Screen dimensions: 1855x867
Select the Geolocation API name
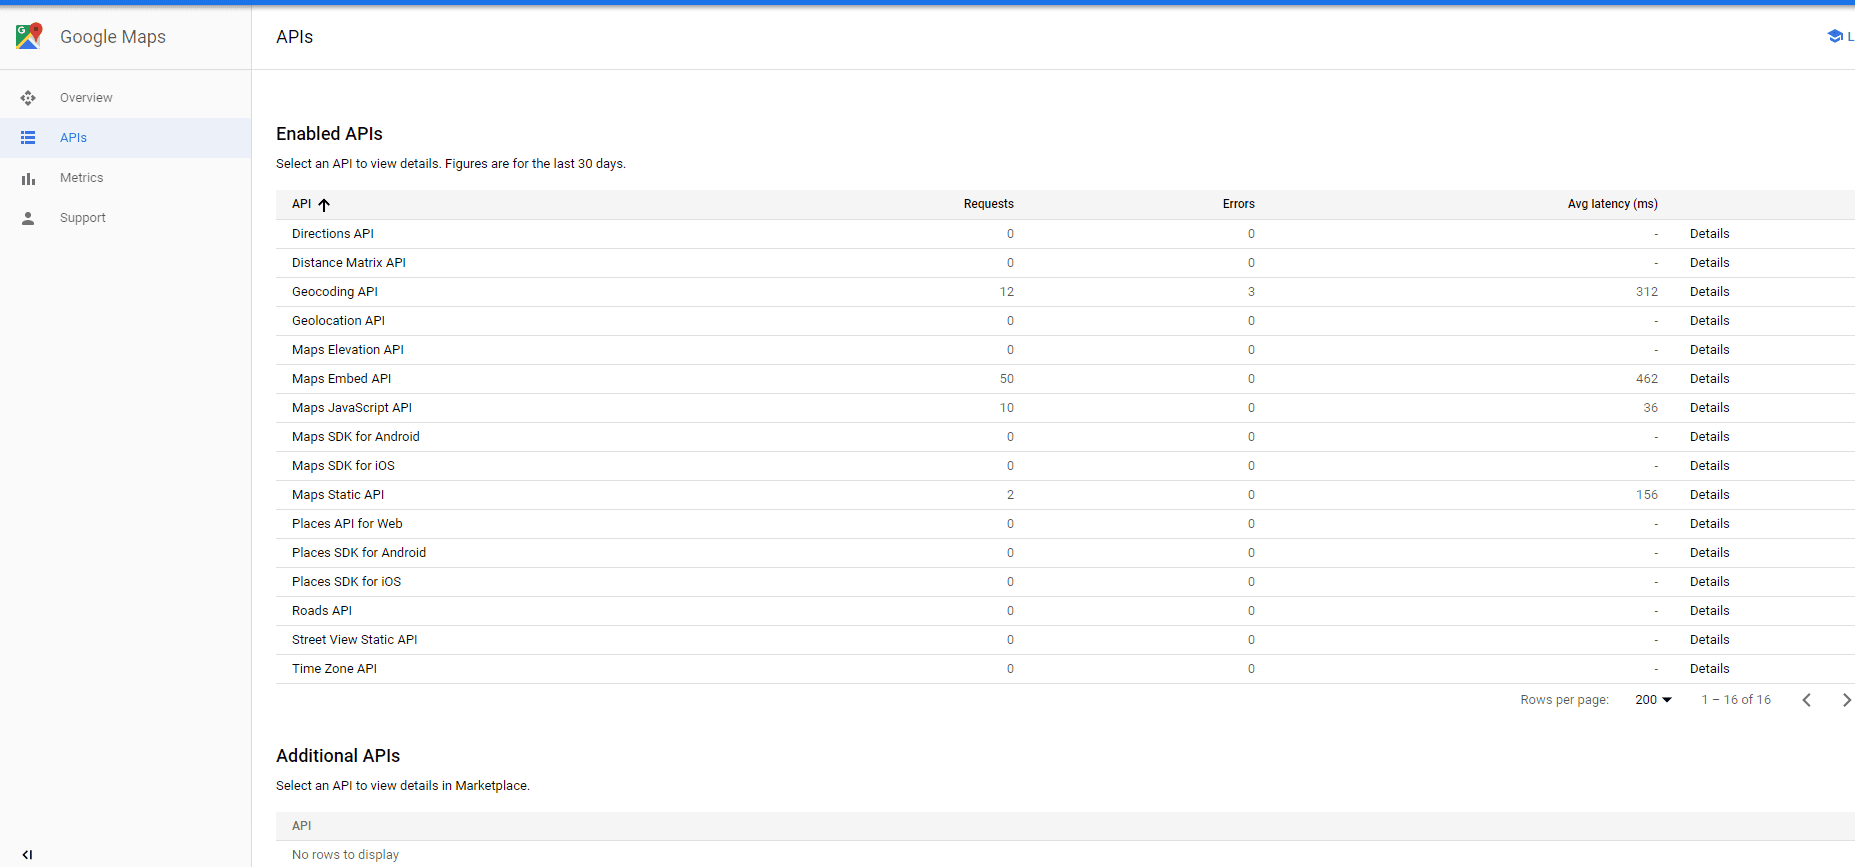click(x=338, y=321)
